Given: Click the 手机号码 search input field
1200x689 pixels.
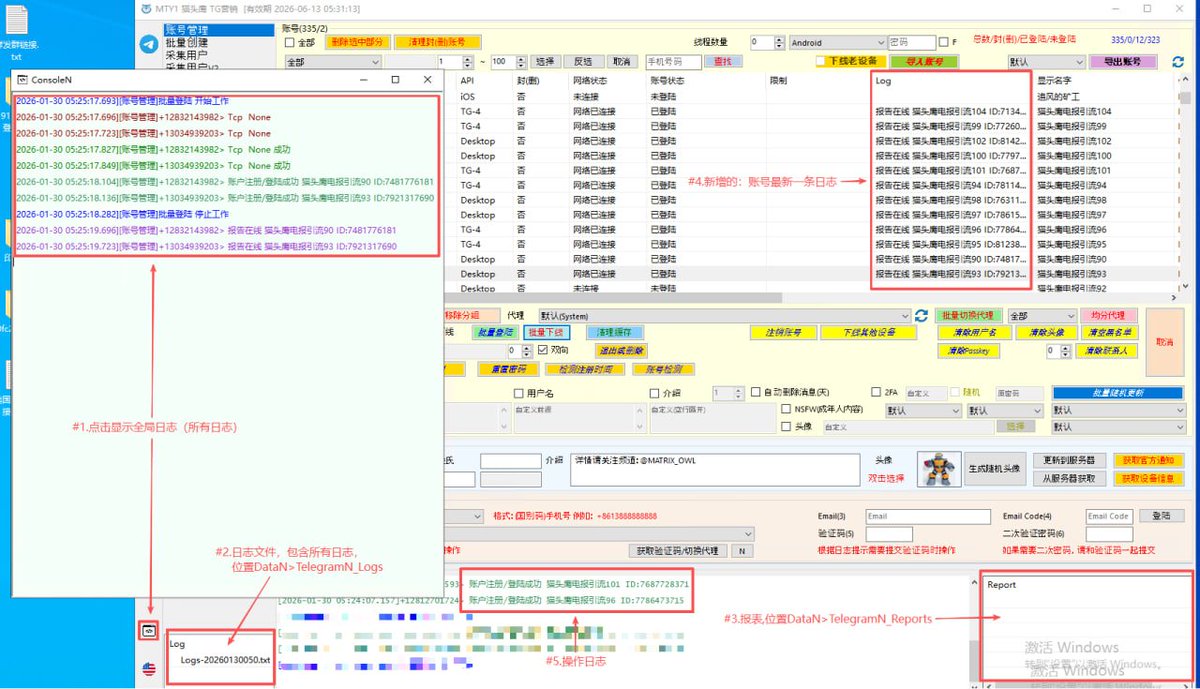Looking at the screenshot, I should [673, 62].
